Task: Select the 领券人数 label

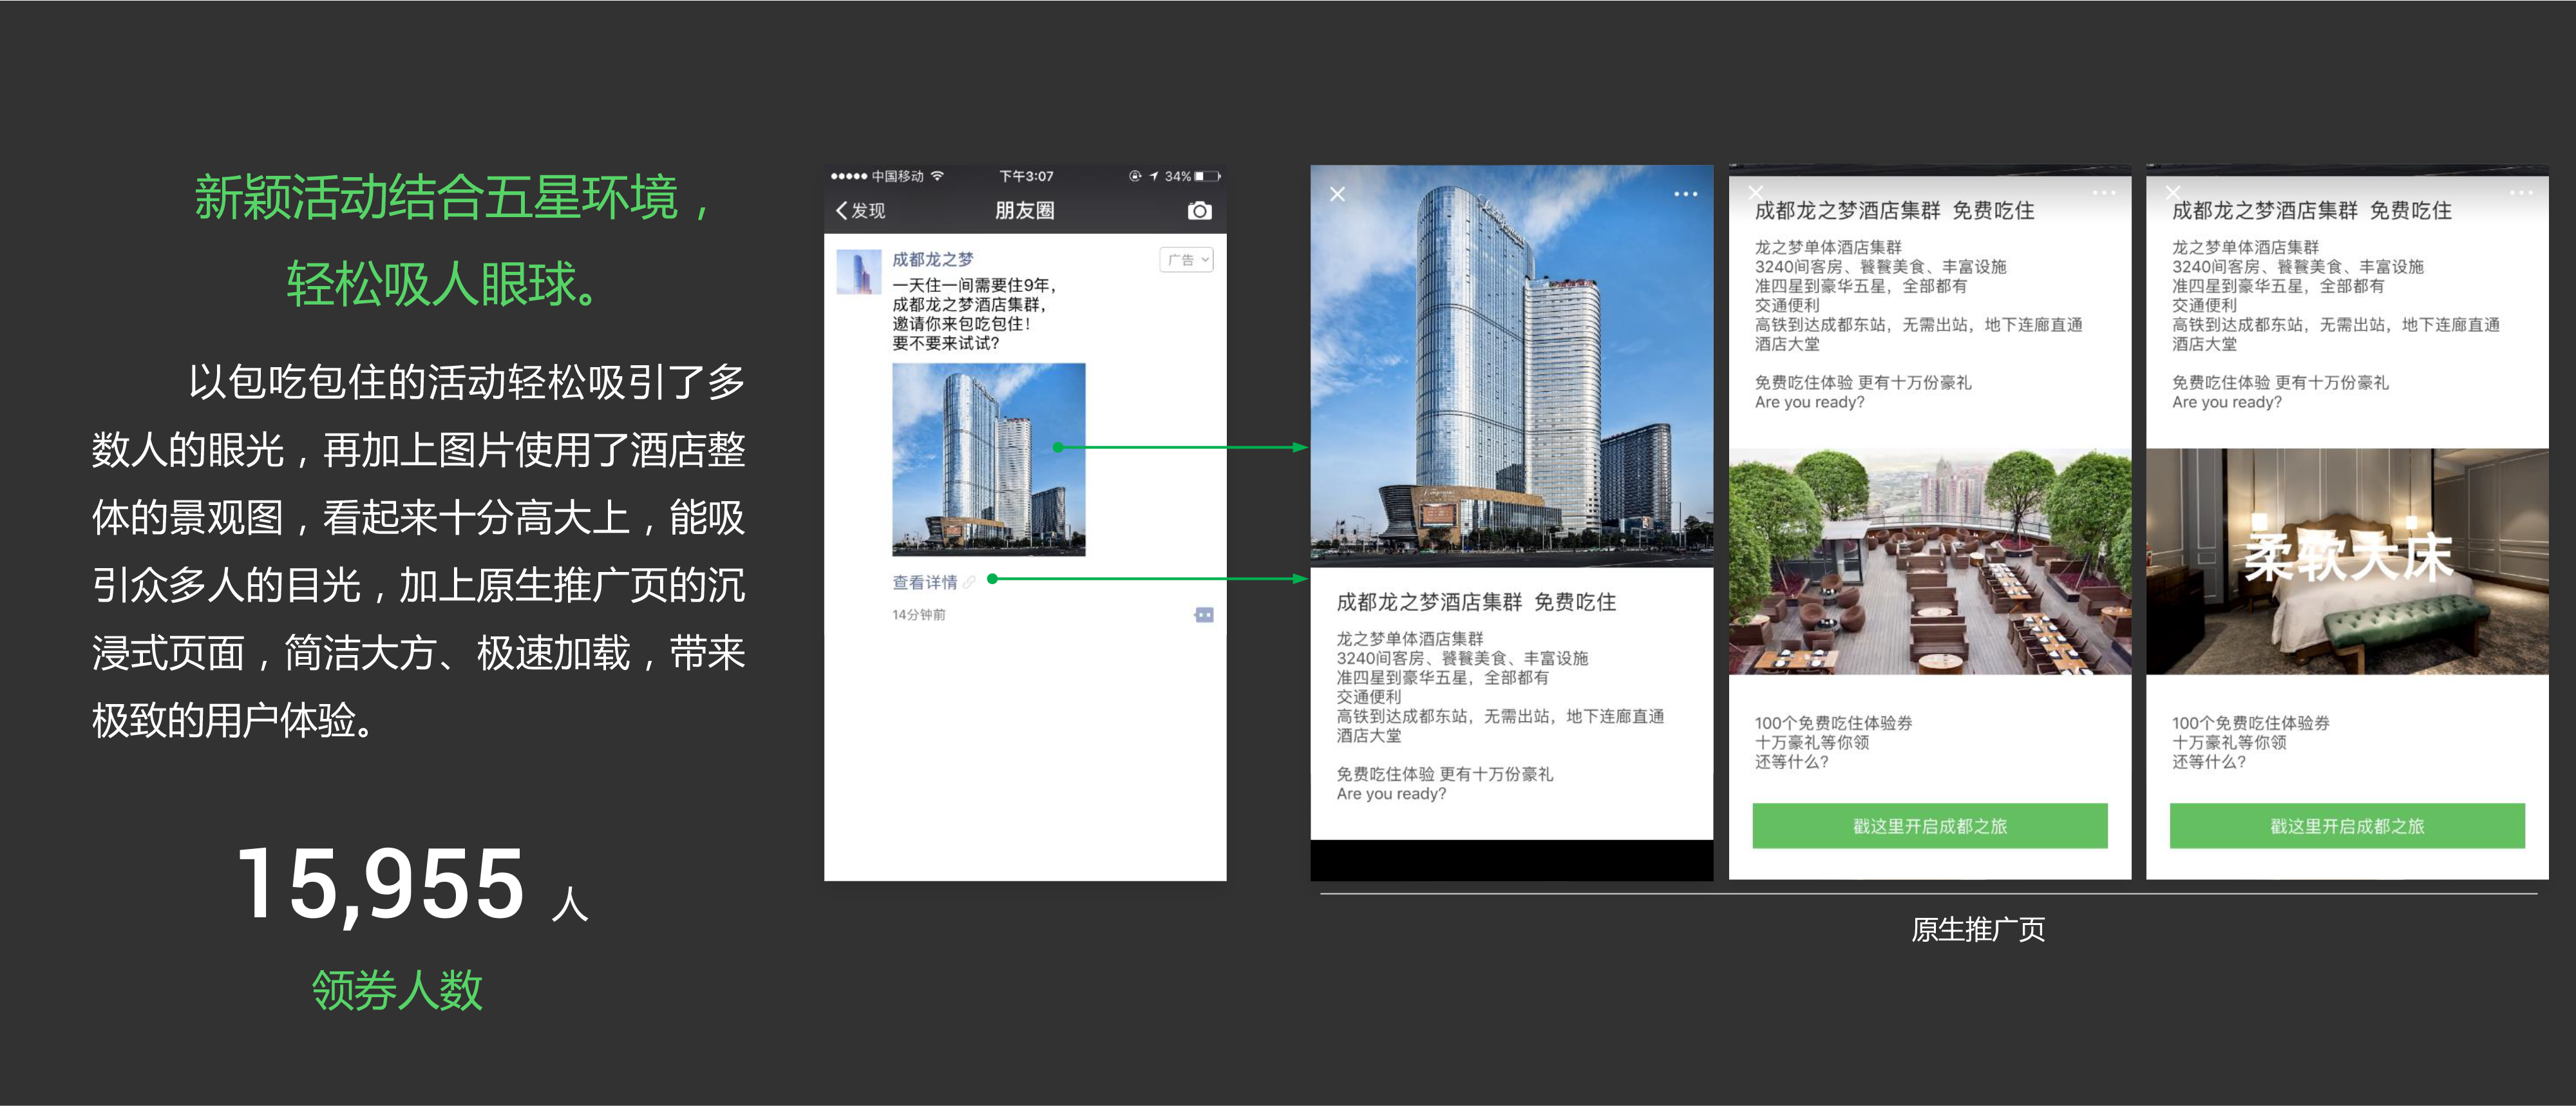Action: point(397,990)
